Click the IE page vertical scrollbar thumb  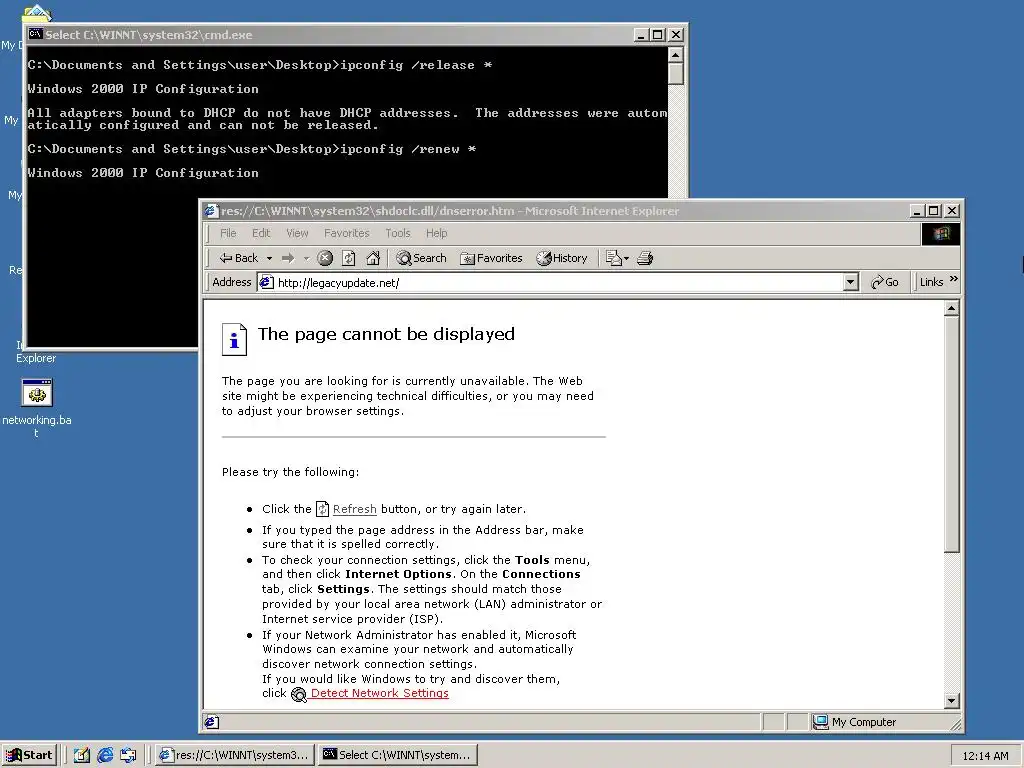click(952, 434)
